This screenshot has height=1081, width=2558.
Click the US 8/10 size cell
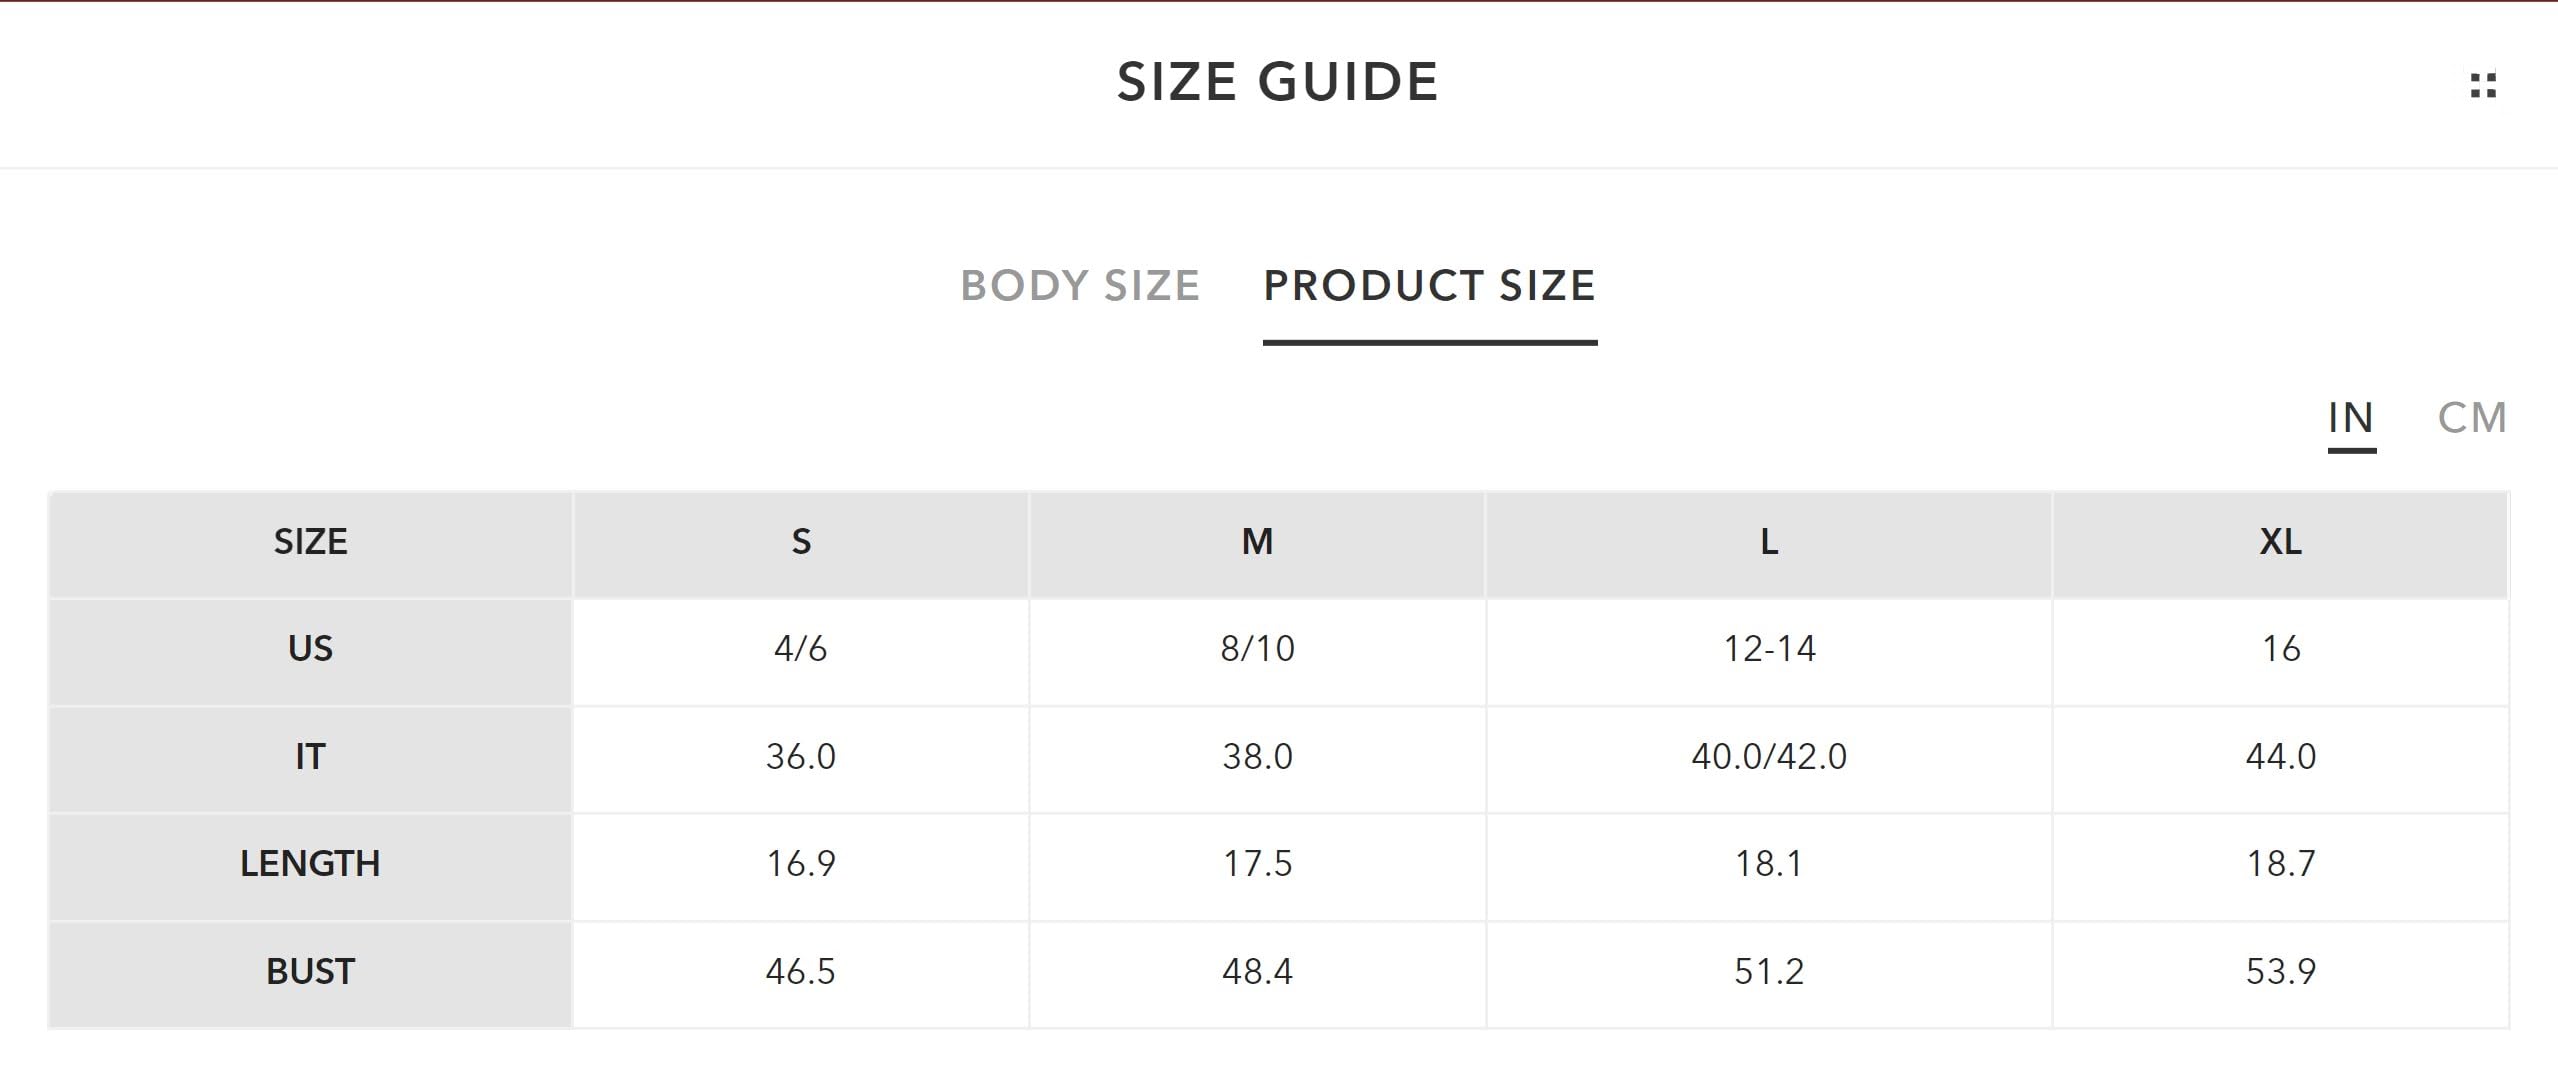(1257, 649)
